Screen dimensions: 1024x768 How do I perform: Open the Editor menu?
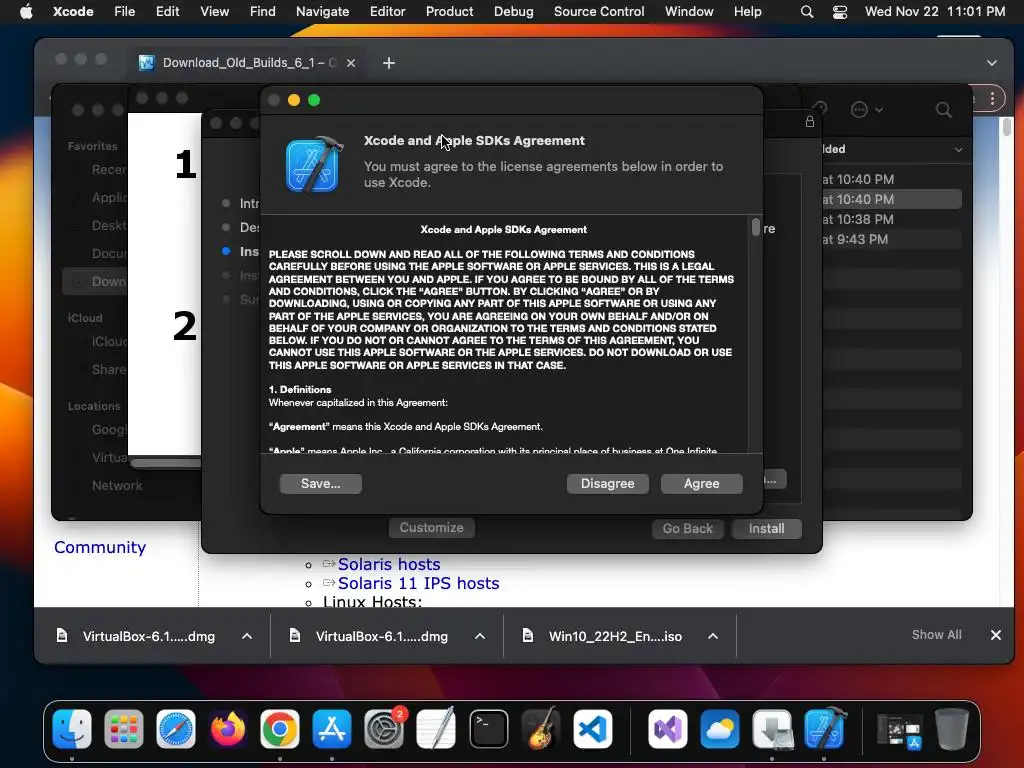tap(387, 11)
